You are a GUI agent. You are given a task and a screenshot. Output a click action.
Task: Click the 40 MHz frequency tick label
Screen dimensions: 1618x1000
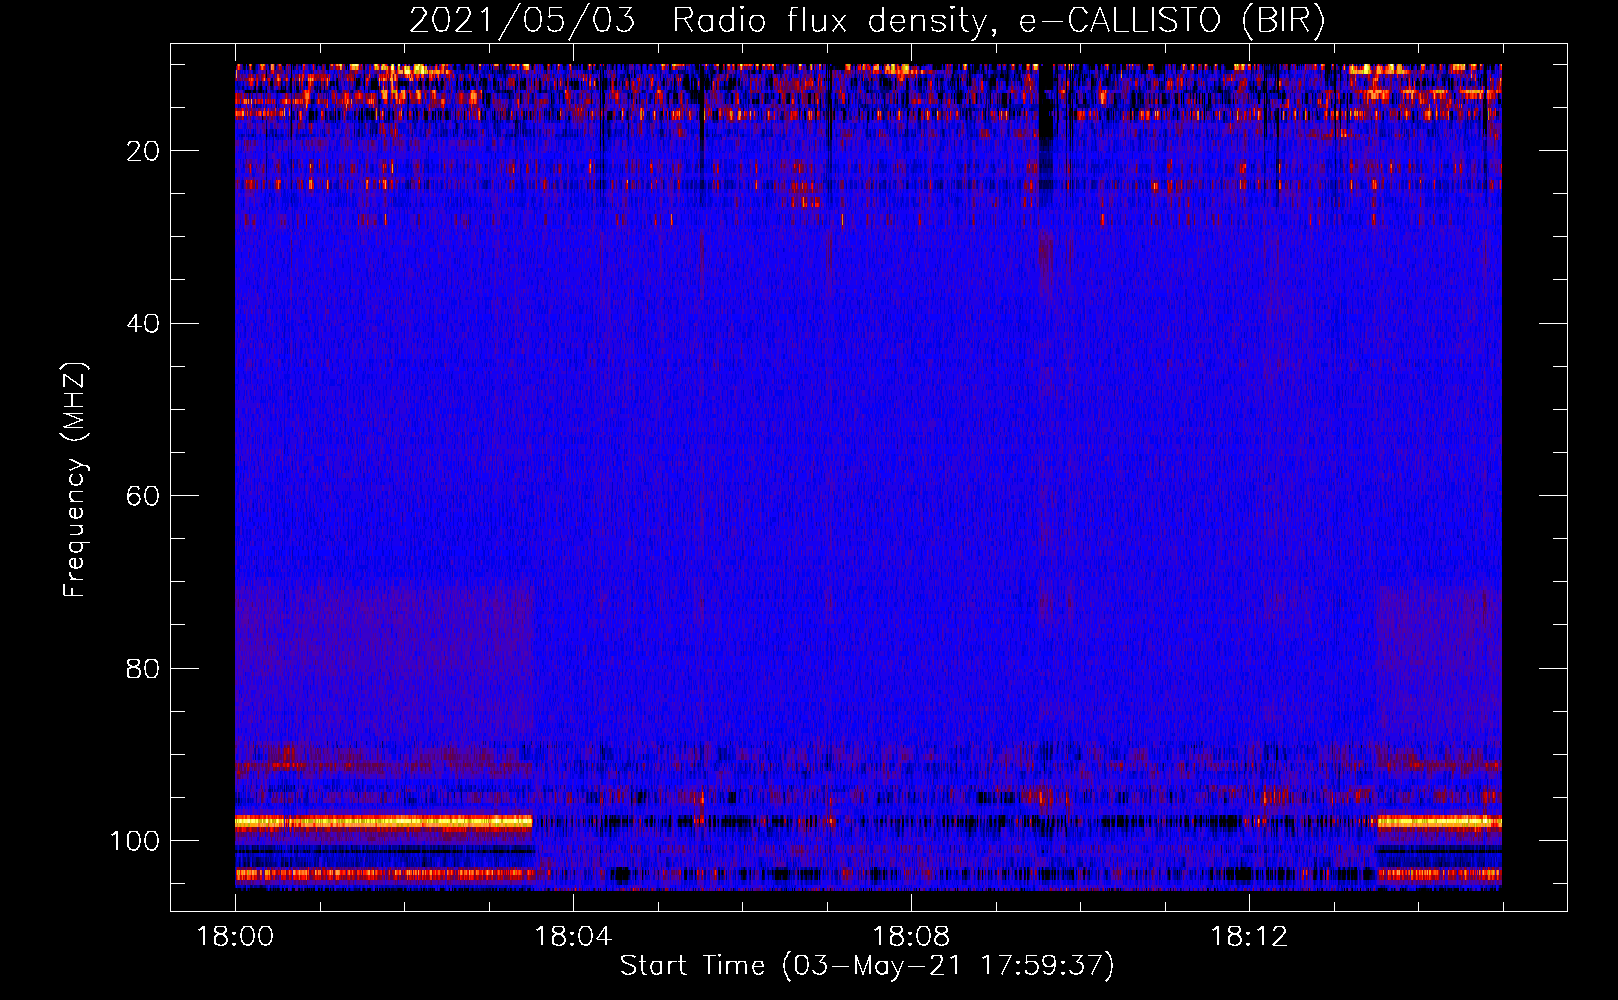(x=143, y=324)
